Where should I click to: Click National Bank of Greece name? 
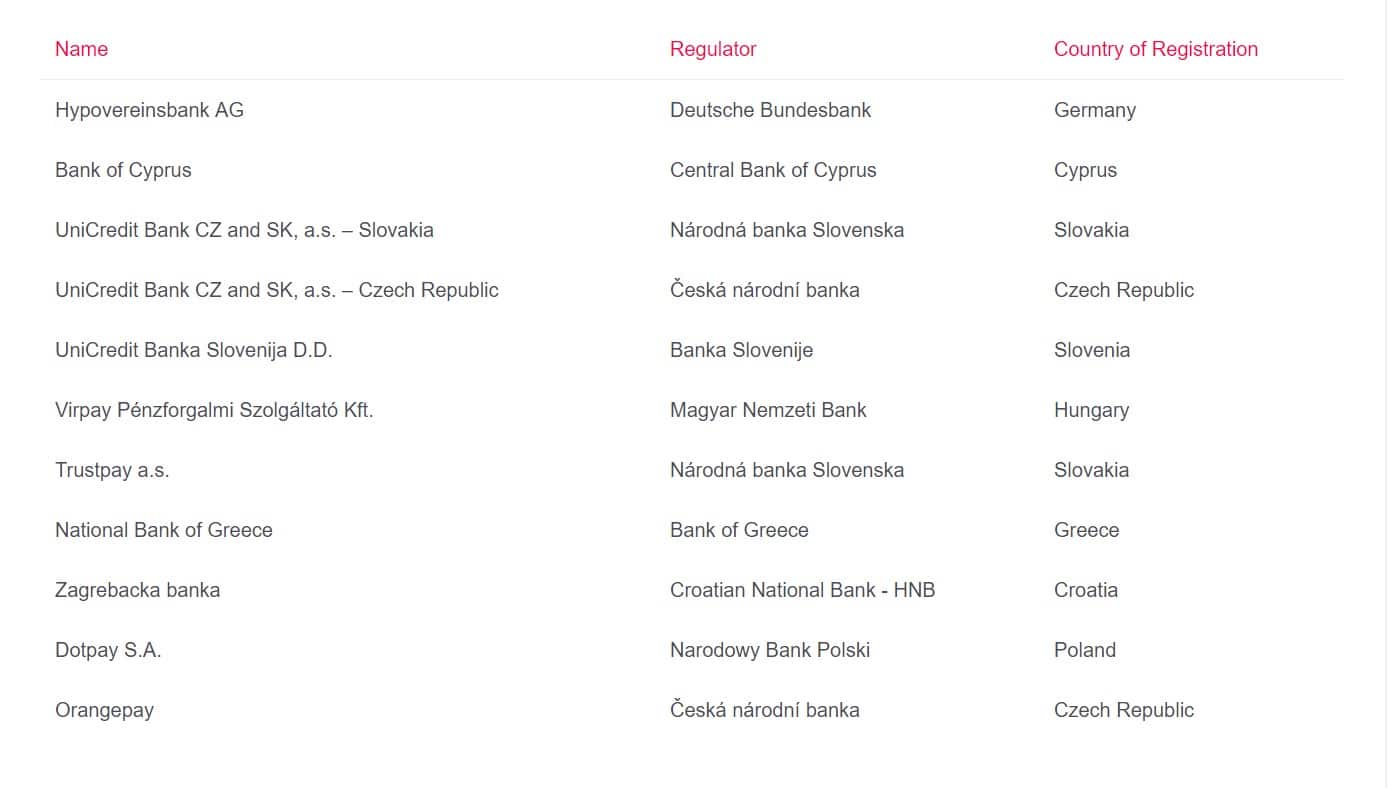(x=164, y=530)
